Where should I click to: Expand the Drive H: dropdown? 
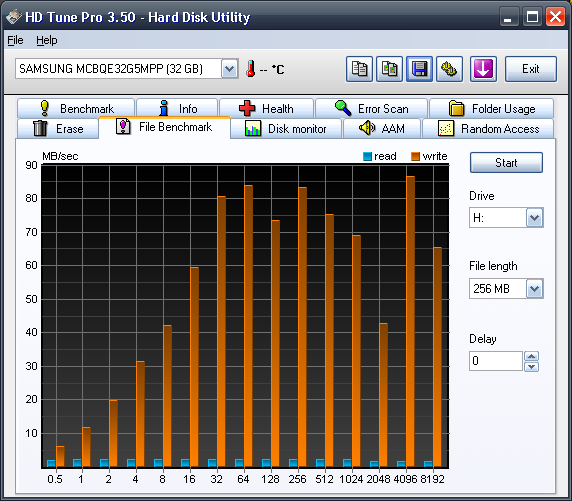tap(534, 218)
